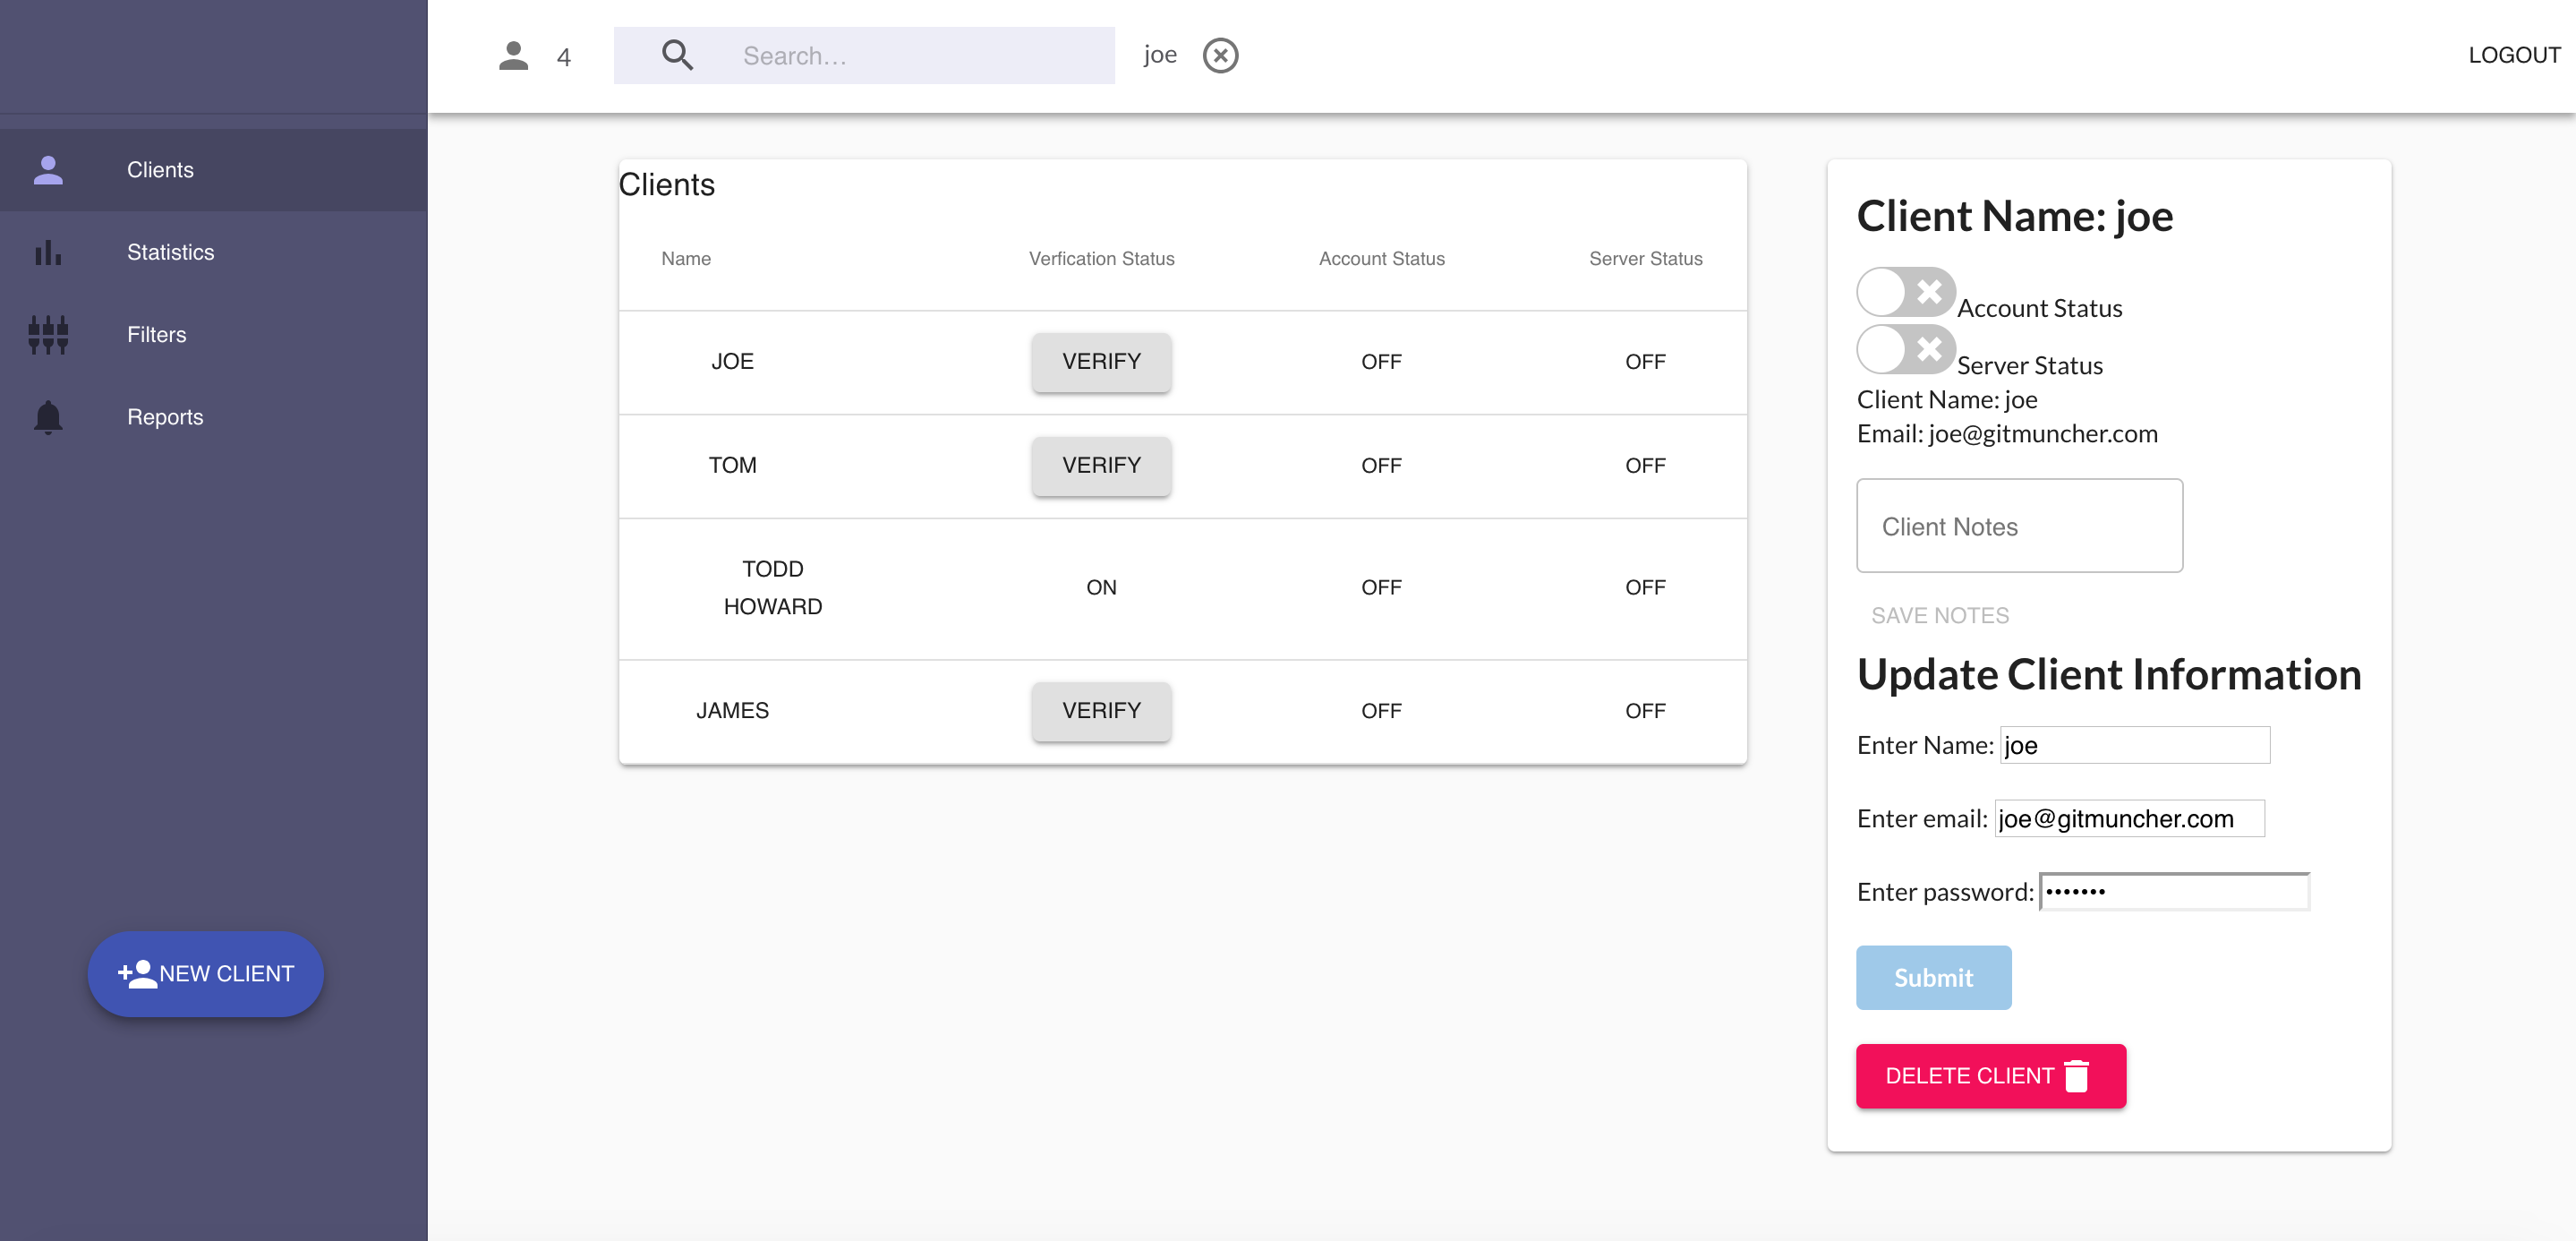Open the Reports menu item
The height and width of the screenshot is (1241, 2576).
point(165,417)
